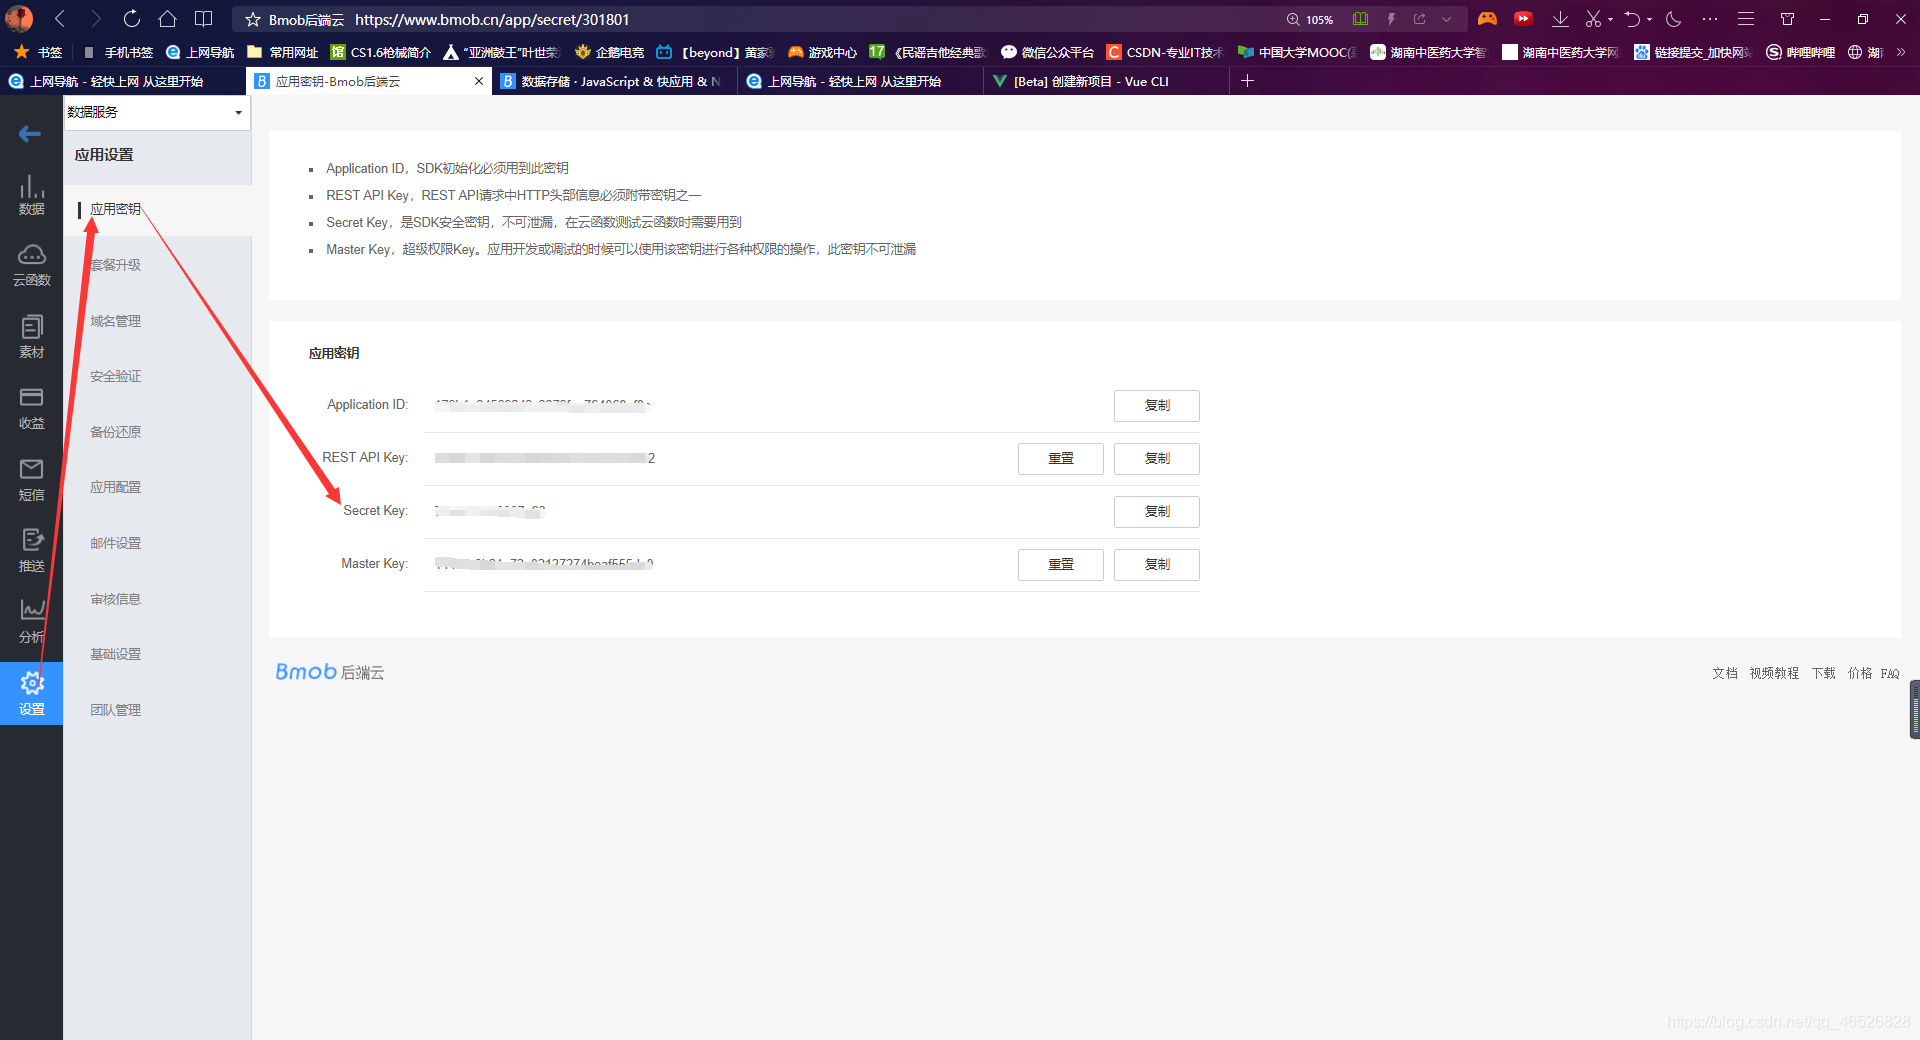Open the 视频教程 link in the footer
This screenshot has width=1920, height=1040.
point(1773,673)
